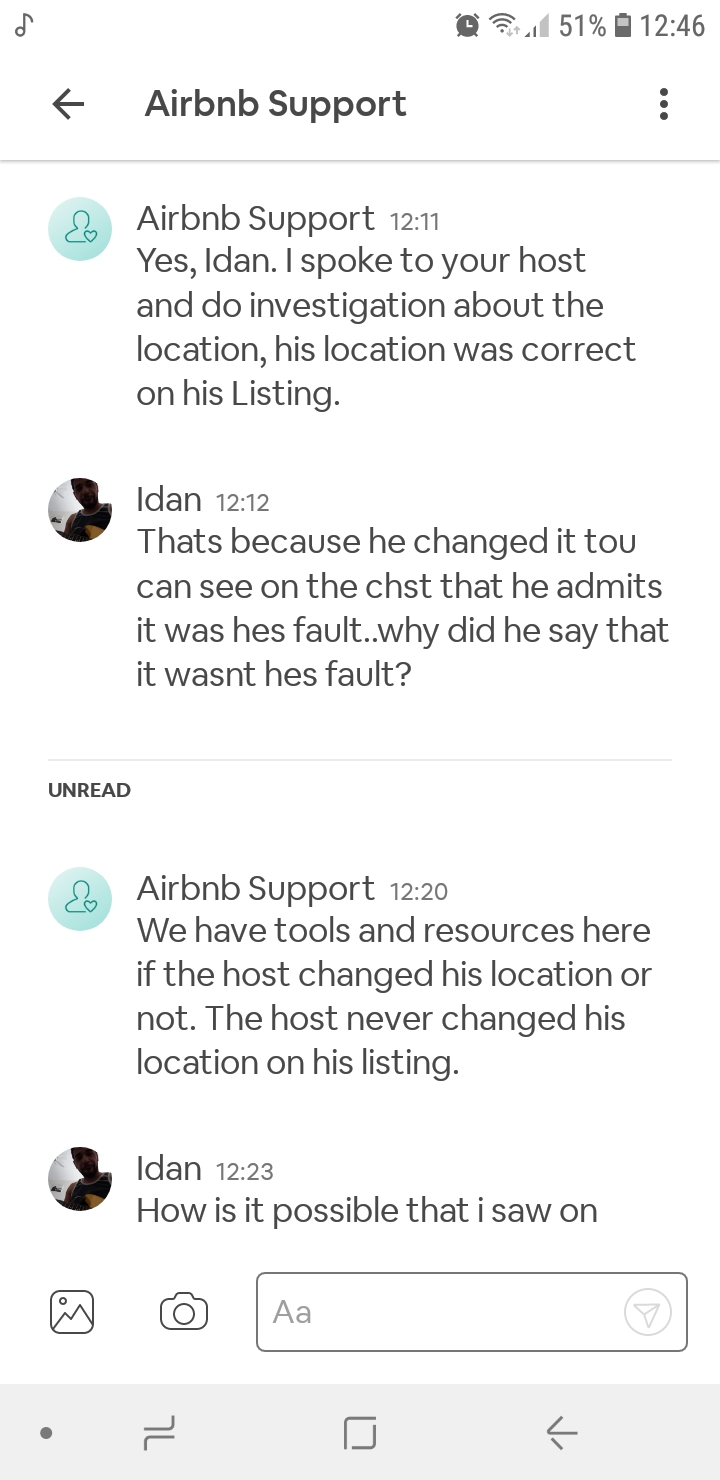This screenshot has width=720, height=1480.
Task: Tap the music note notification icon
Action: pos(25,25)
